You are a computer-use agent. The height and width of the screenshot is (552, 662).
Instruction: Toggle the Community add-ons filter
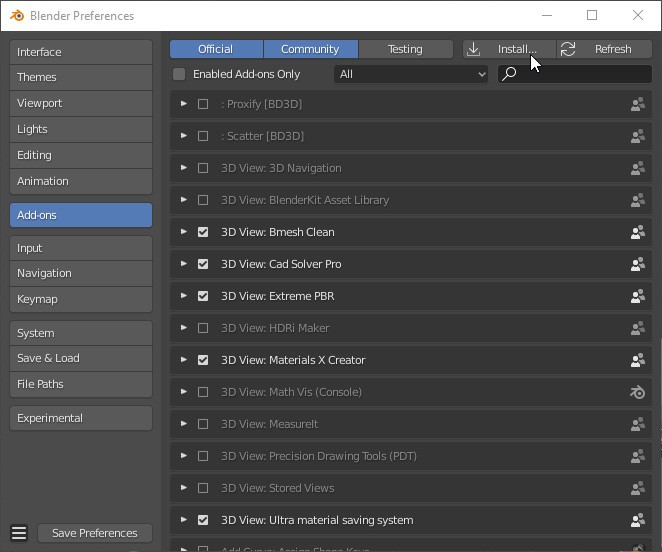pos(311,49)
